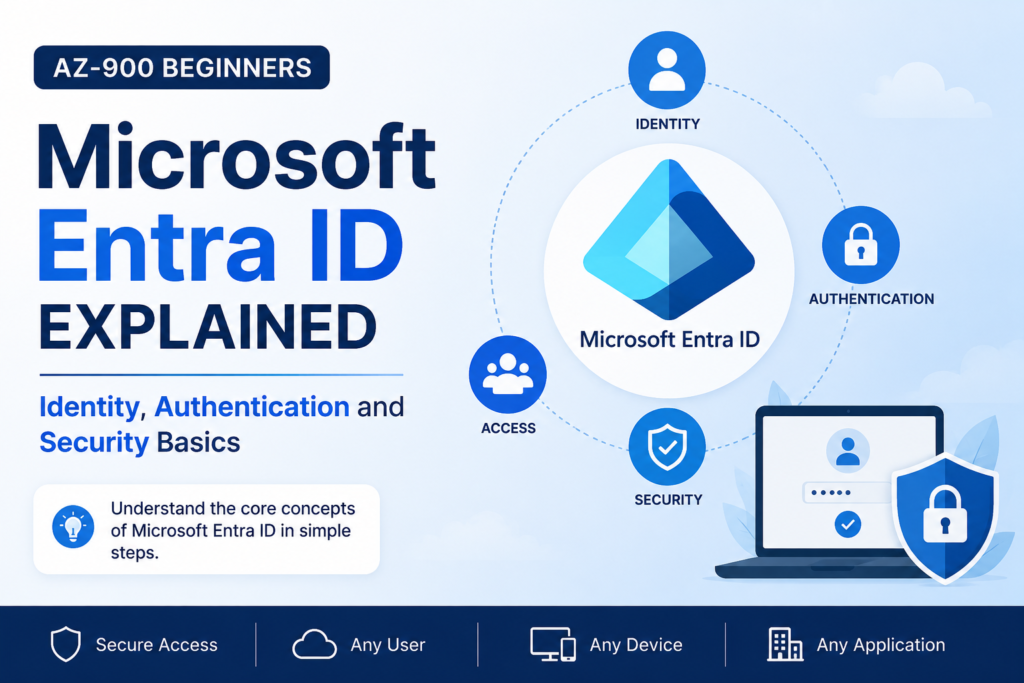Click the blue word 'Authentication' in subtitle
Image resolution: width=1024 pixels, height=683 pixels.
pos(251,407)
